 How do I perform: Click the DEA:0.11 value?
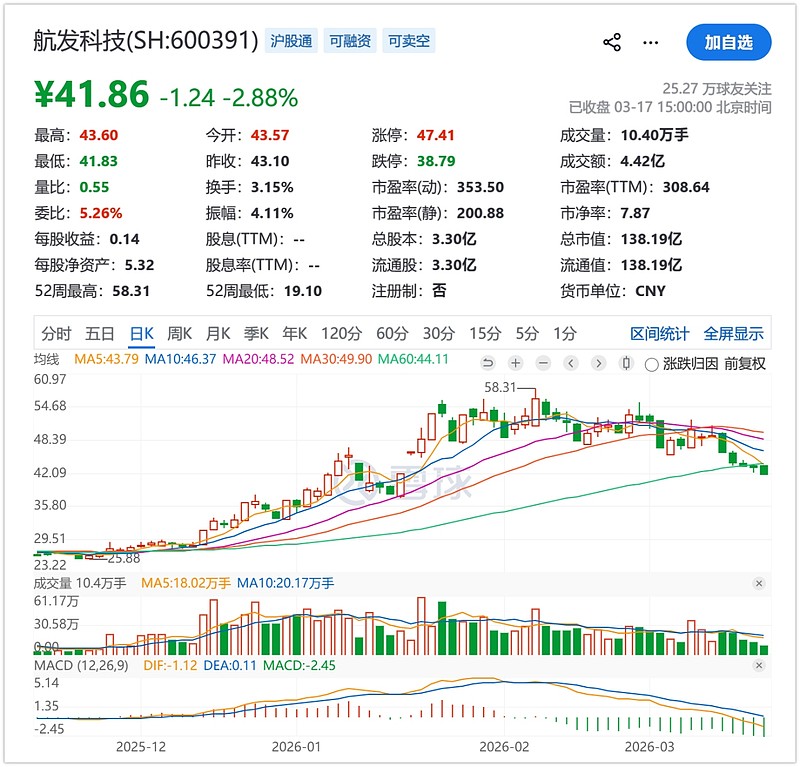(230, 665)
